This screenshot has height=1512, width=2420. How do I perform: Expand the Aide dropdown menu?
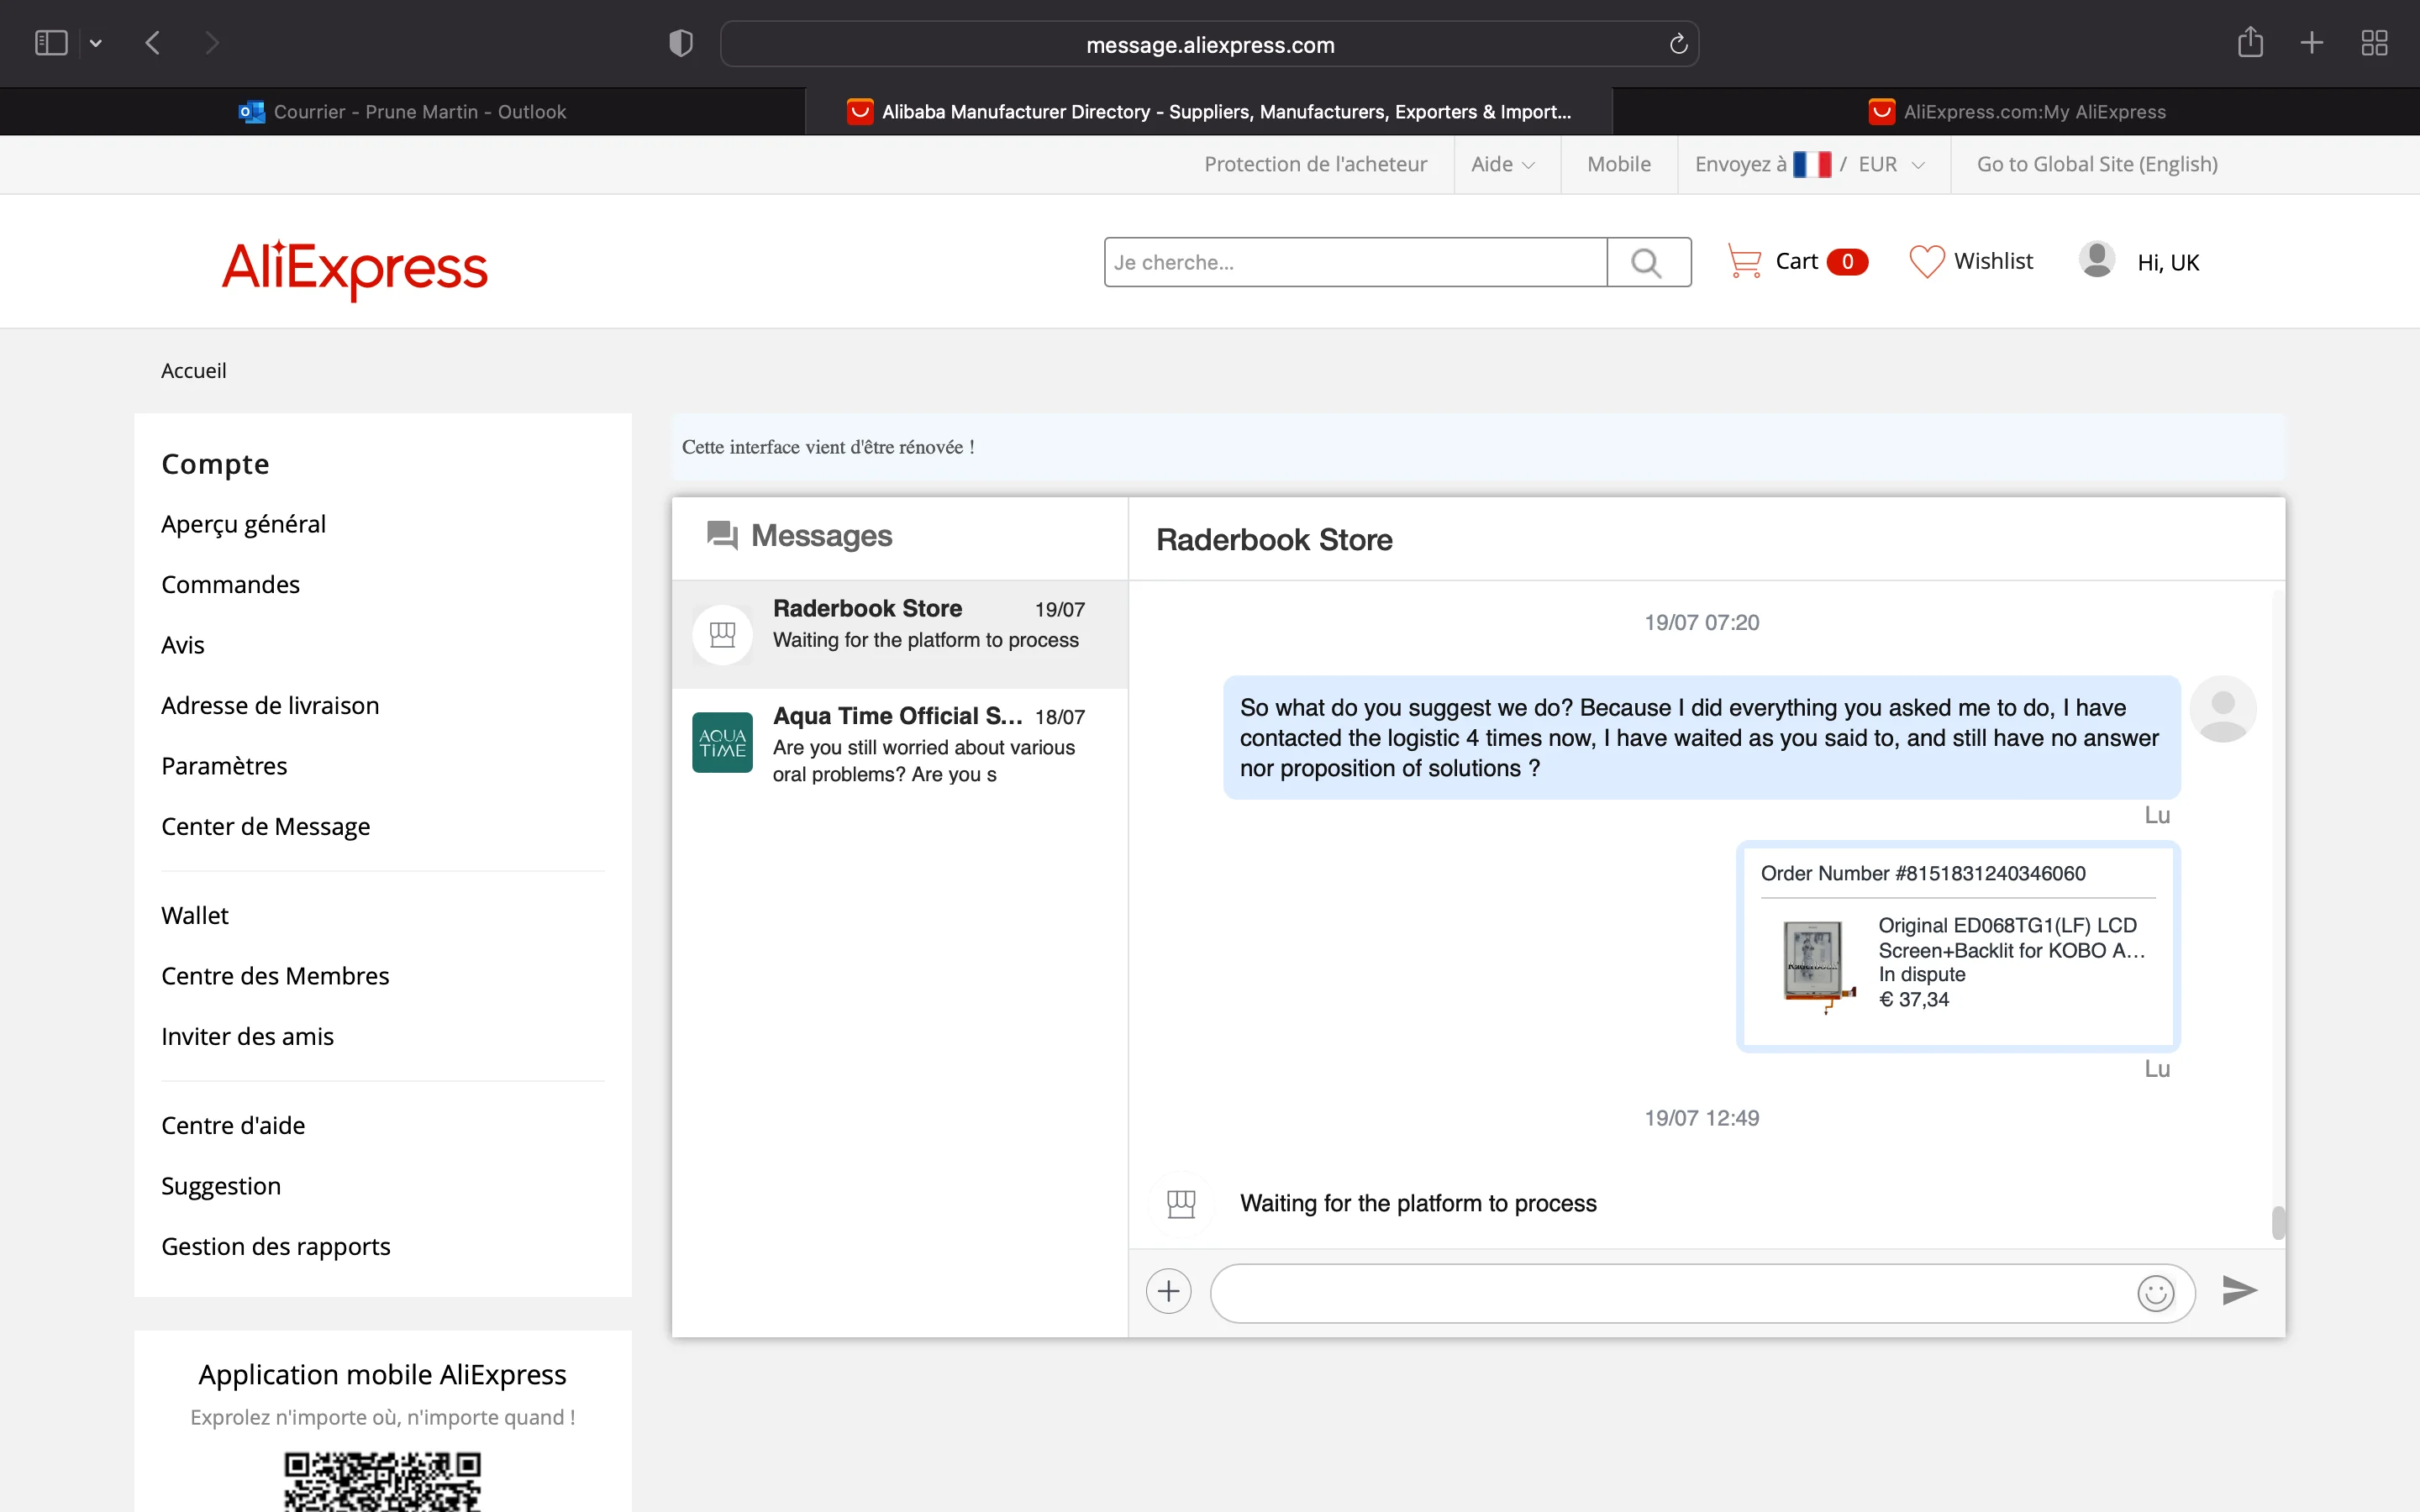pos(1503,164)
